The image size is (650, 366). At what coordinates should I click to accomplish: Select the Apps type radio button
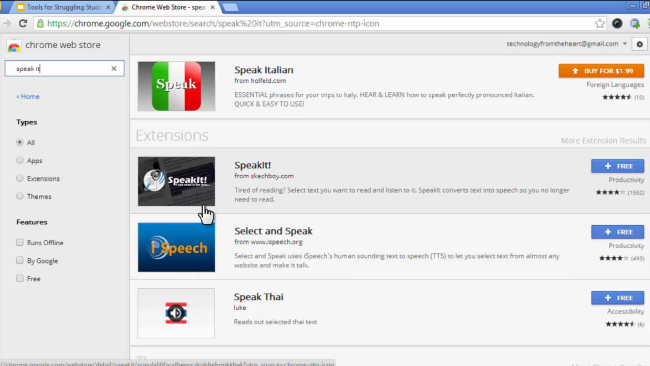coord(19,160)
